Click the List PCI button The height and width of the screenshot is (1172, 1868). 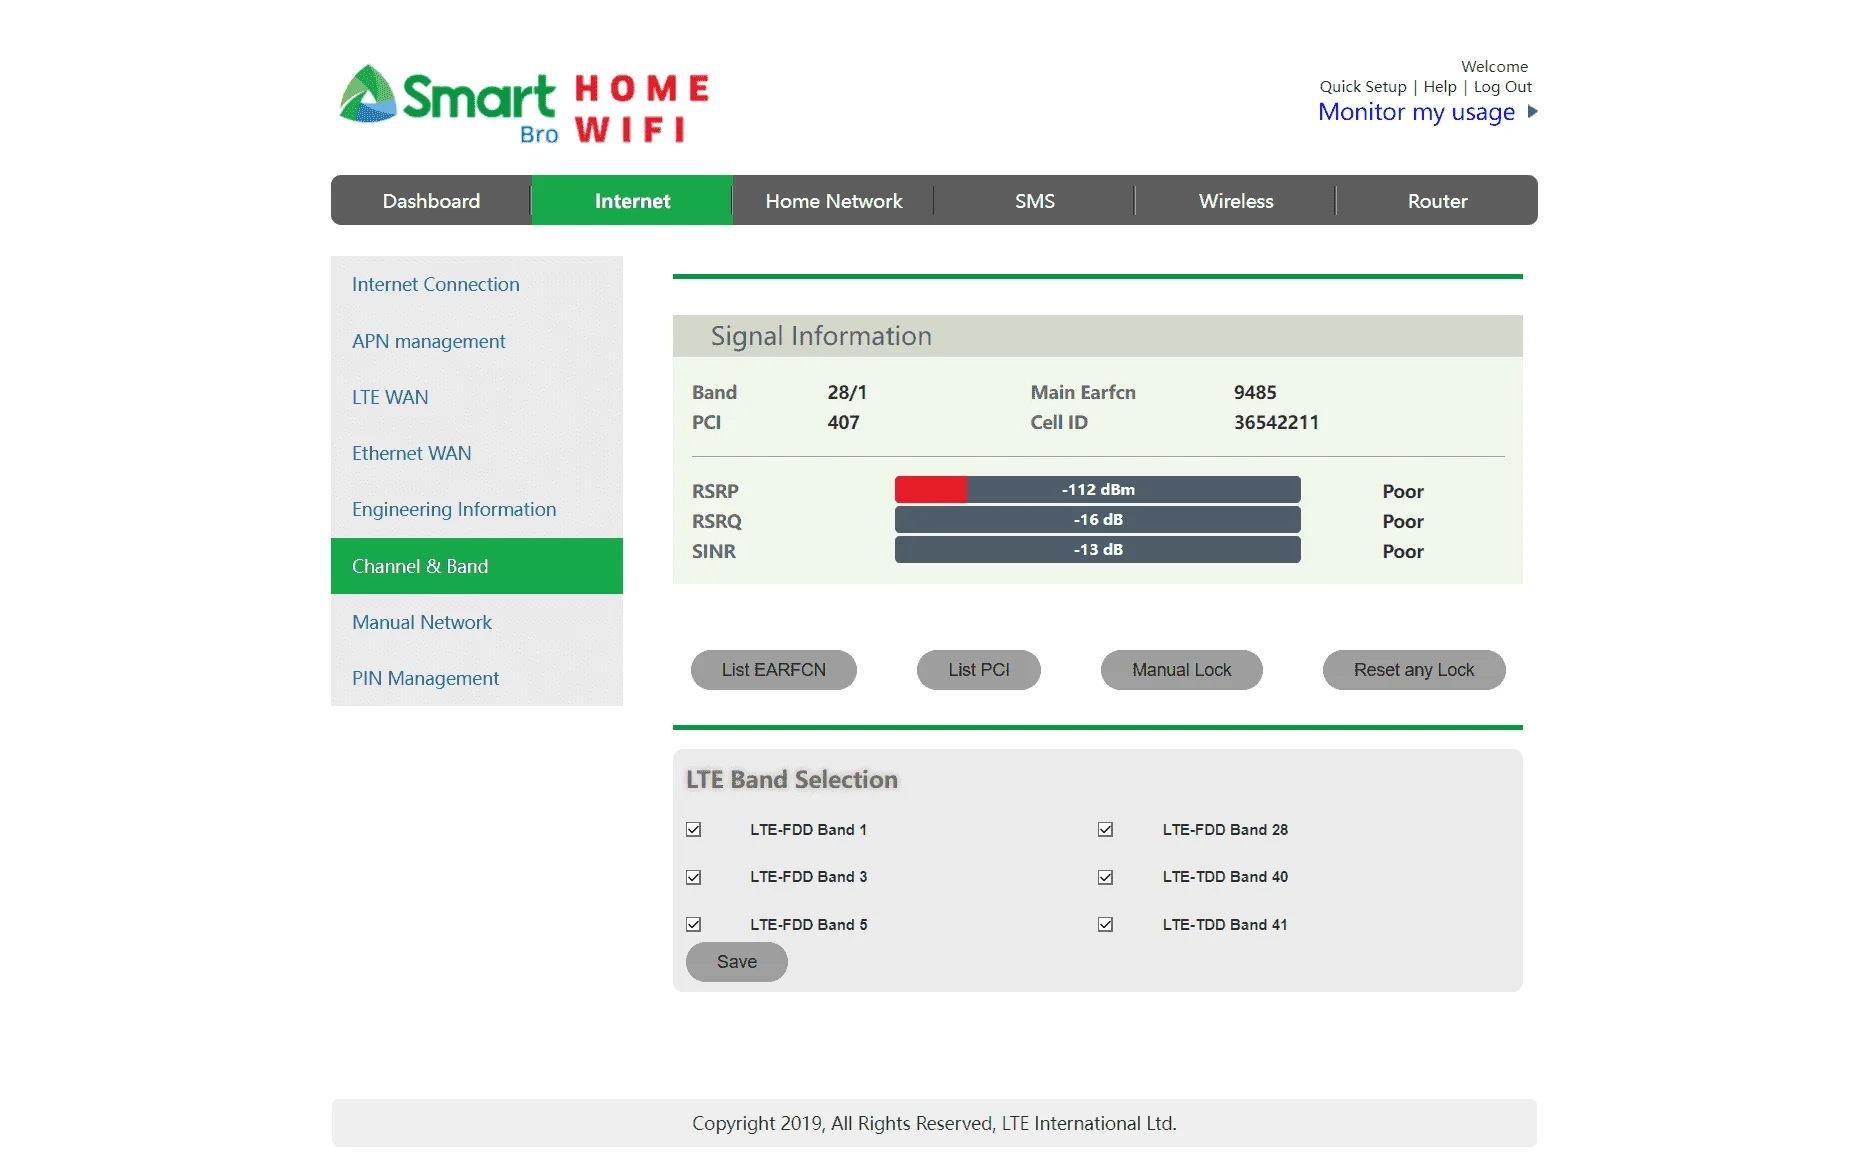point(979,670)
